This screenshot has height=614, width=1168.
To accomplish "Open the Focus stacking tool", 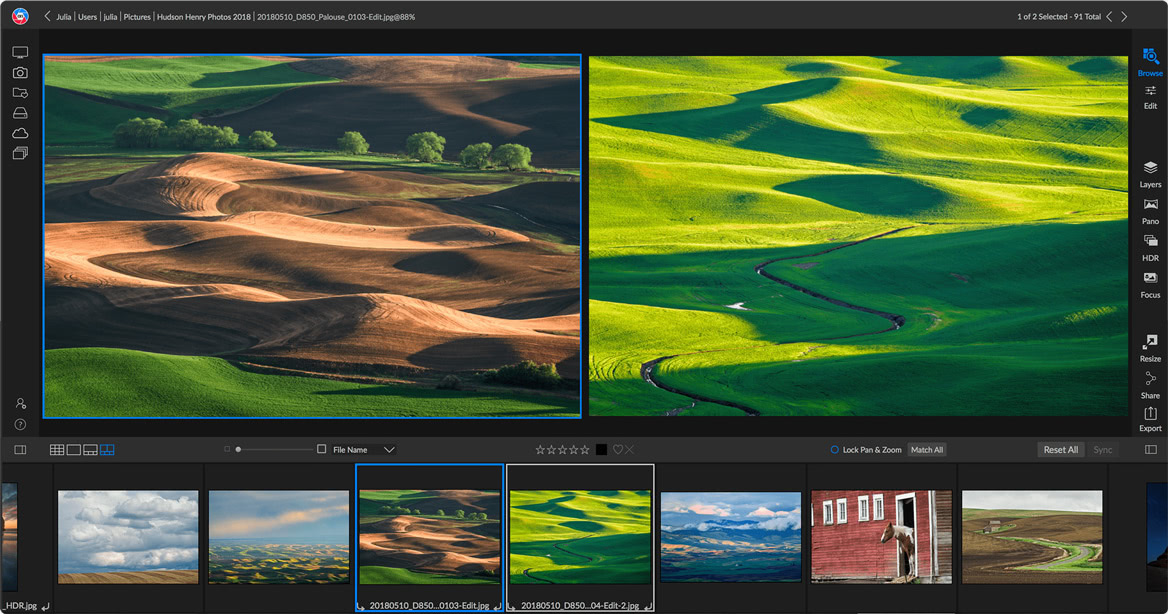I will [x=1150, y=285].
